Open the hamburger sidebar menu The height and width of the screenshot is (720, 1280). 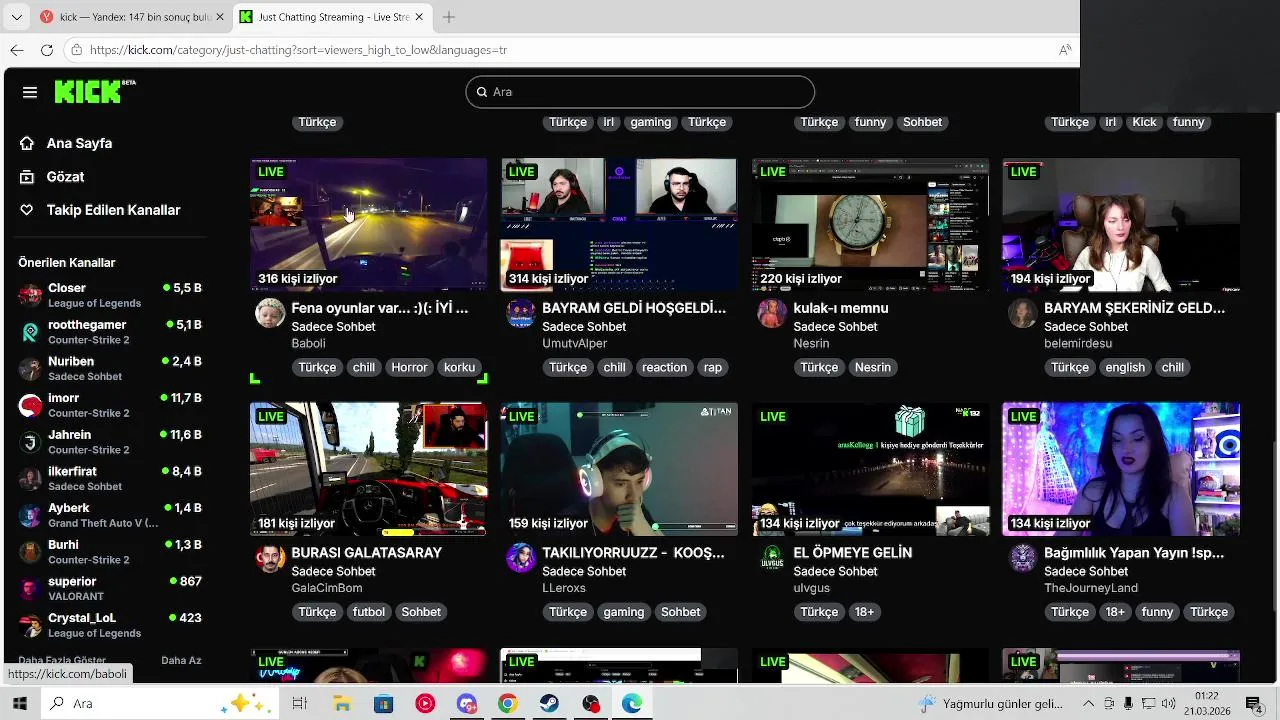pyautogui.click(x=30, y=92)
